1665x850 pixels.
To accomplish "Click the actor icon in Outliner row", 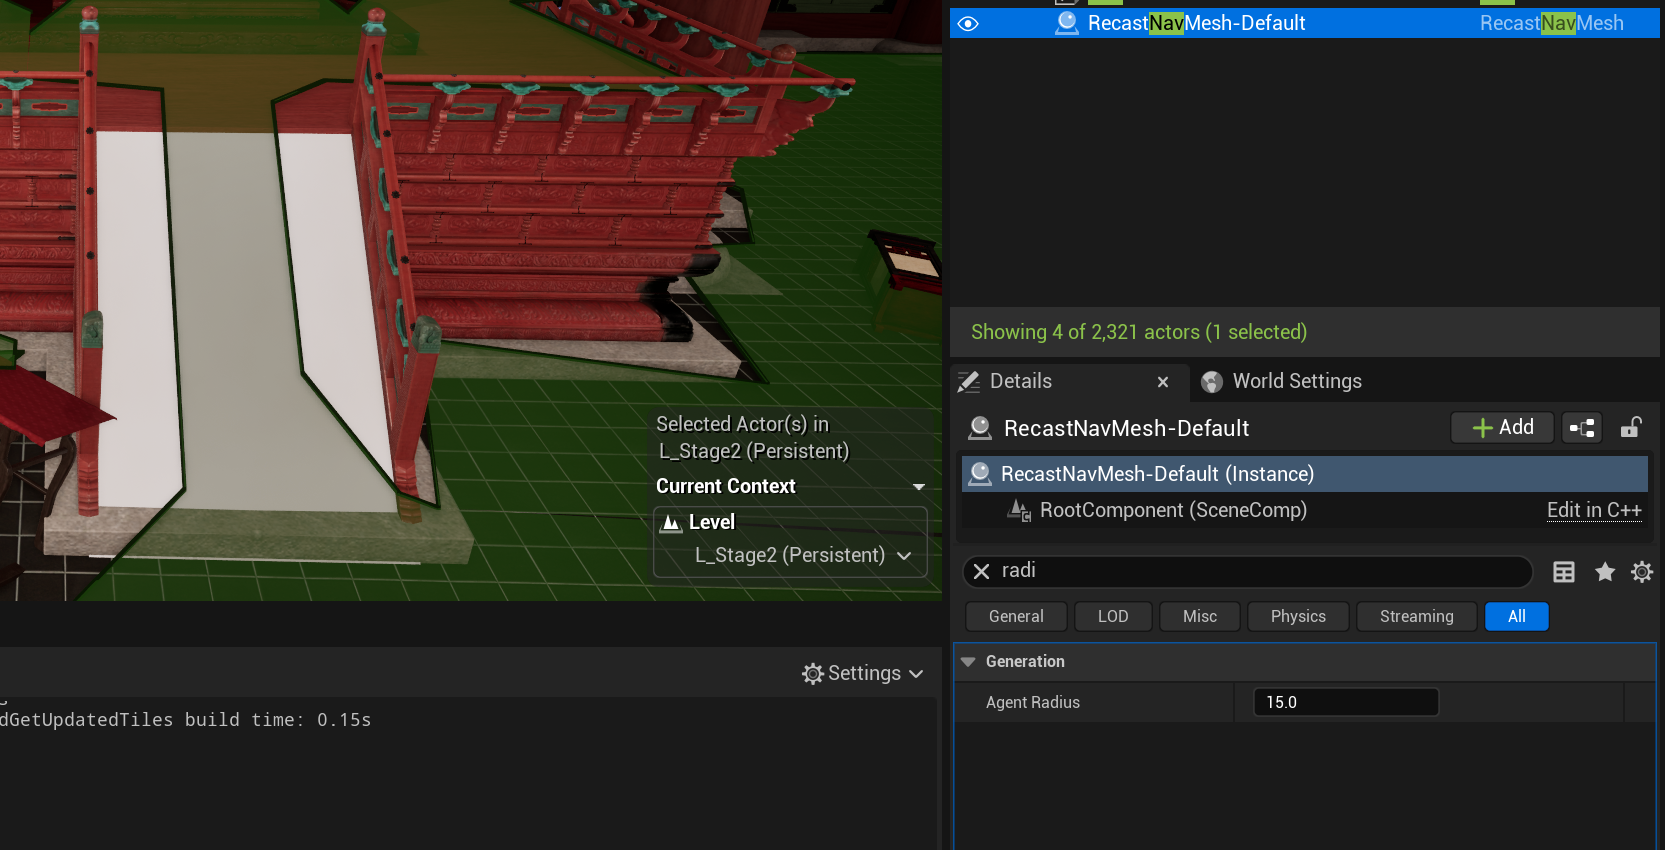I will pos(1067,23).
